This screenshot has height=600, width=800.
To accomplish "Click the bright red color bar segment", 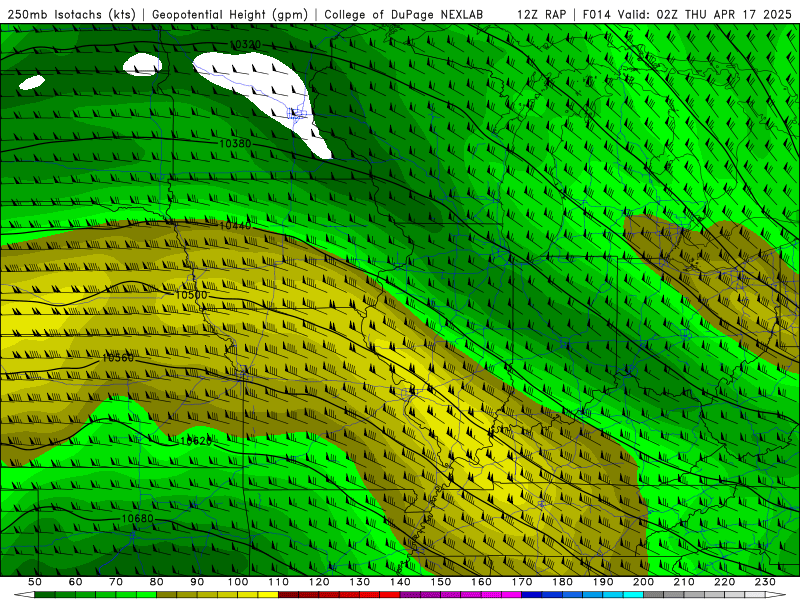I will click(390, 595).
